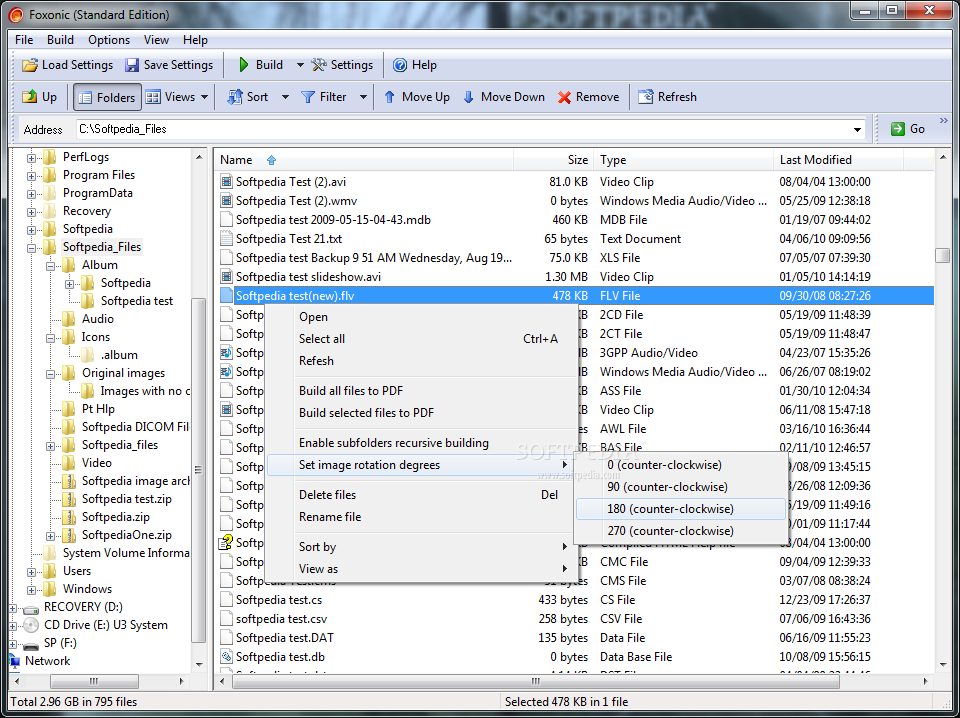Viewport: 960px width, 718px height.
Task: Open the Sort dropdown arrow
Action: pos(285,97)
